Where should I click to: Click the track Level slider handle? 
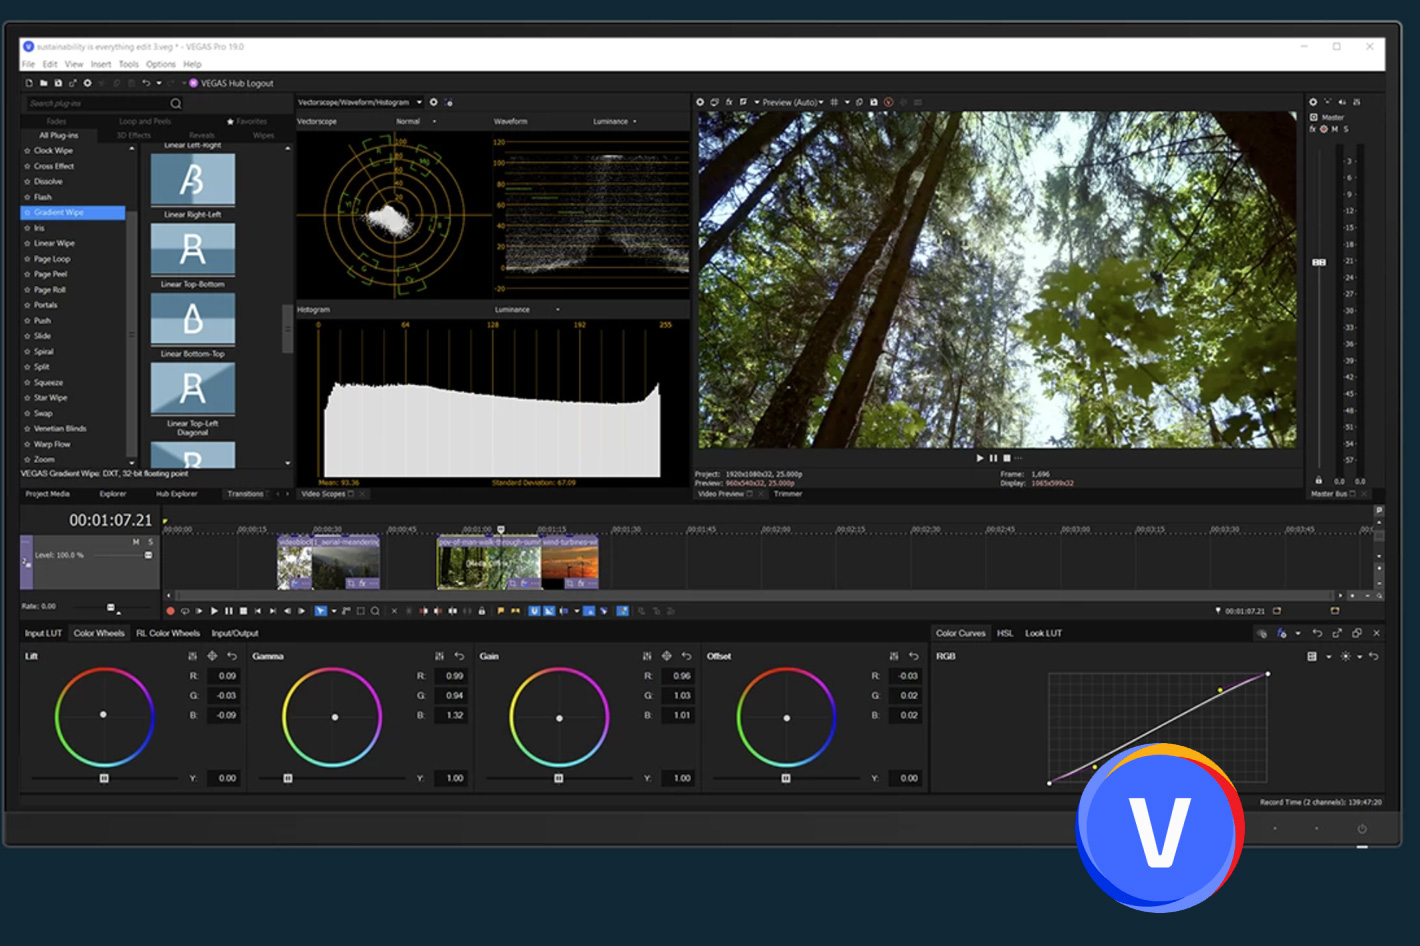tap(148, 555)
